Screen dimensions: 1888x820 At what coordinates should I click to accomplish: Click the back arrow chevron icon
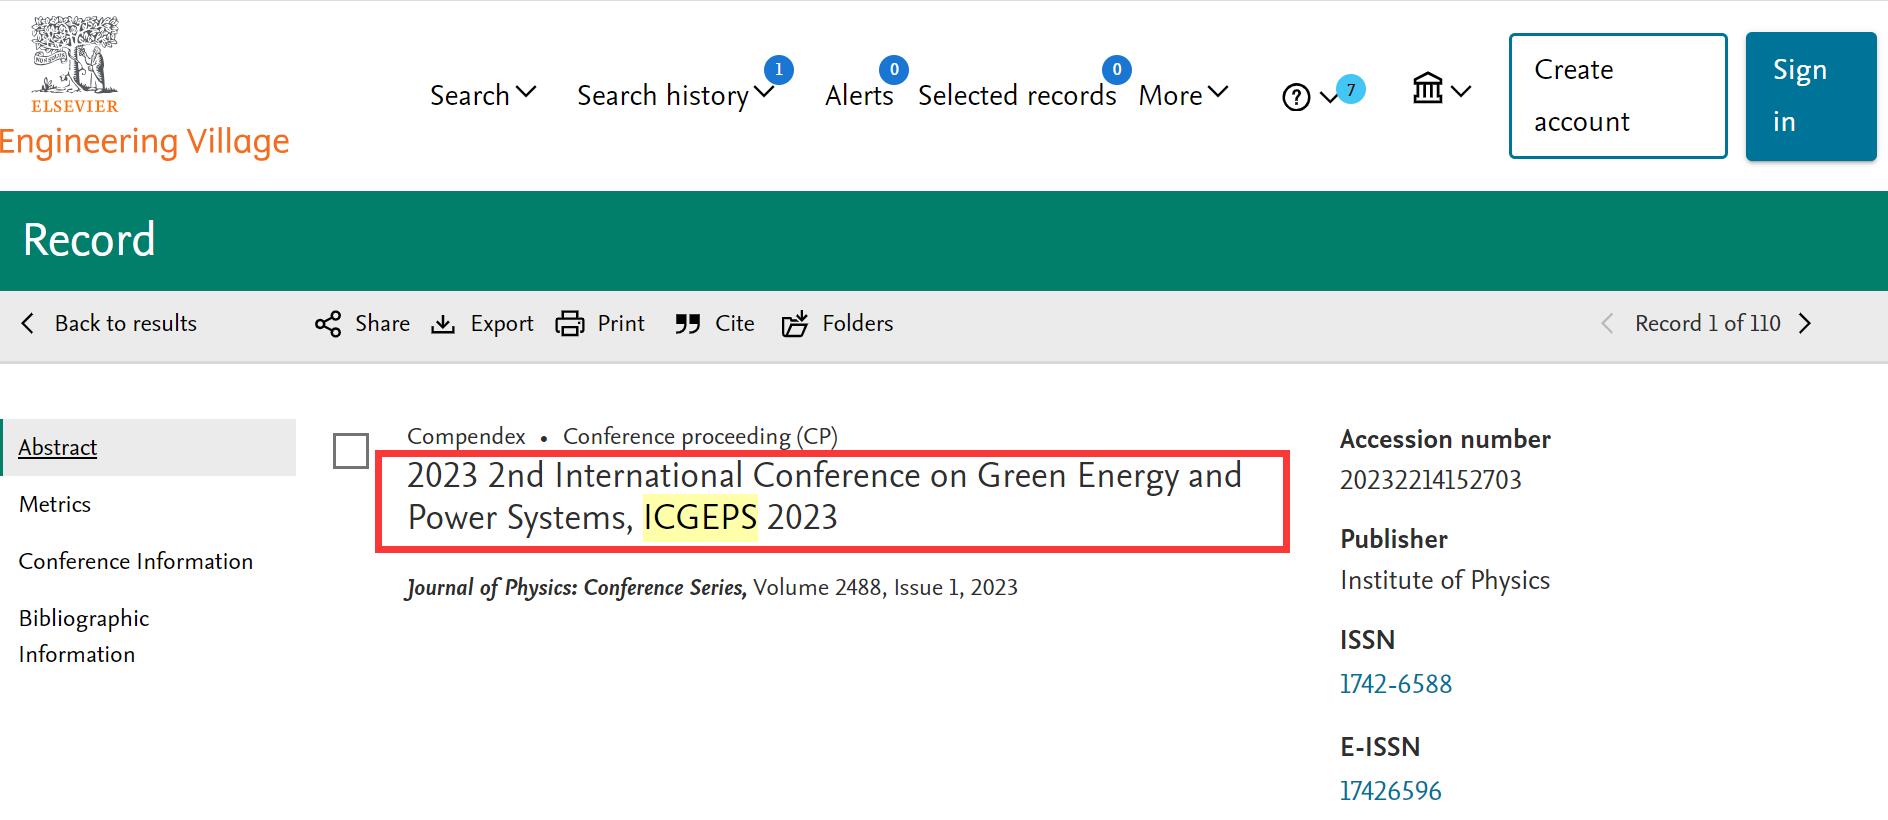[28, 323]
